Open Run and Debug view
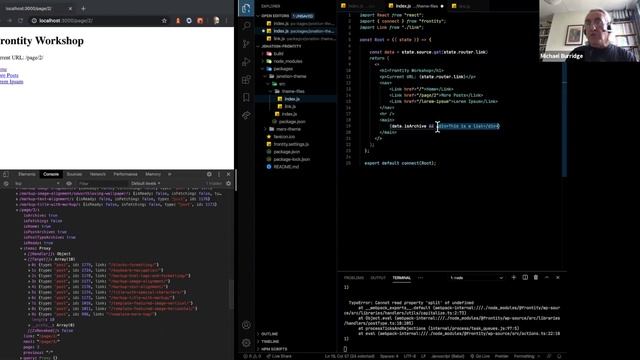 tap(246, 62)
